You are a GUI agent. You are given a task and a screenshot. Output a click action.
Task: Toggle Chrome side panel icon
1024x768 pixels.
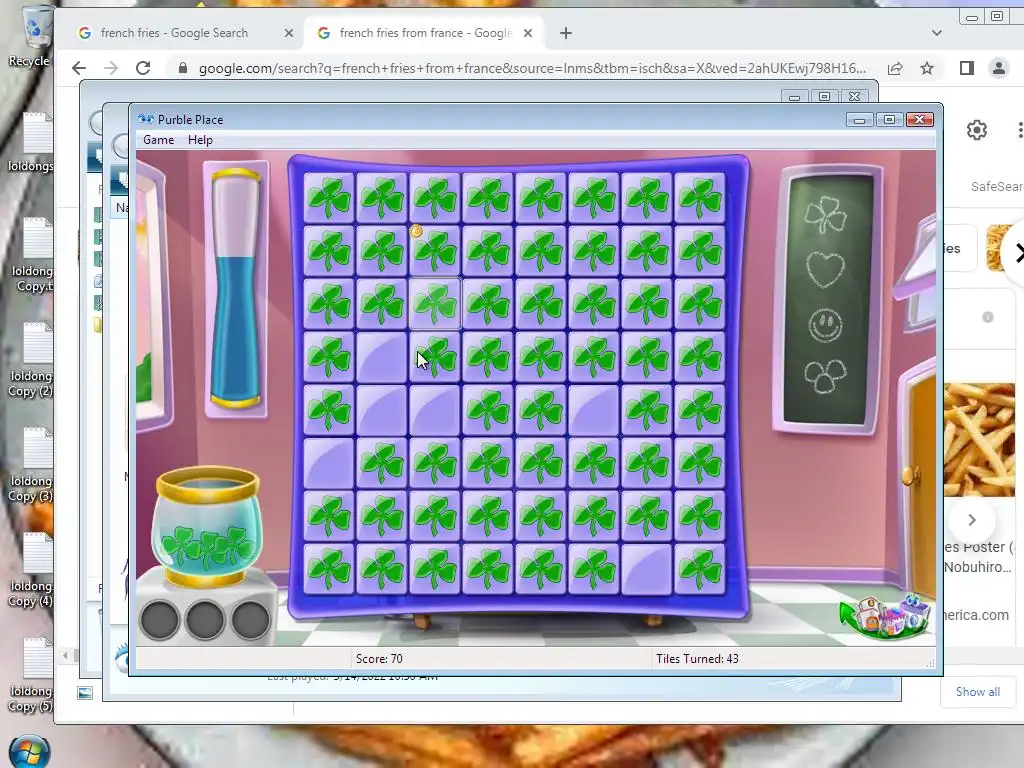point(967,68)
